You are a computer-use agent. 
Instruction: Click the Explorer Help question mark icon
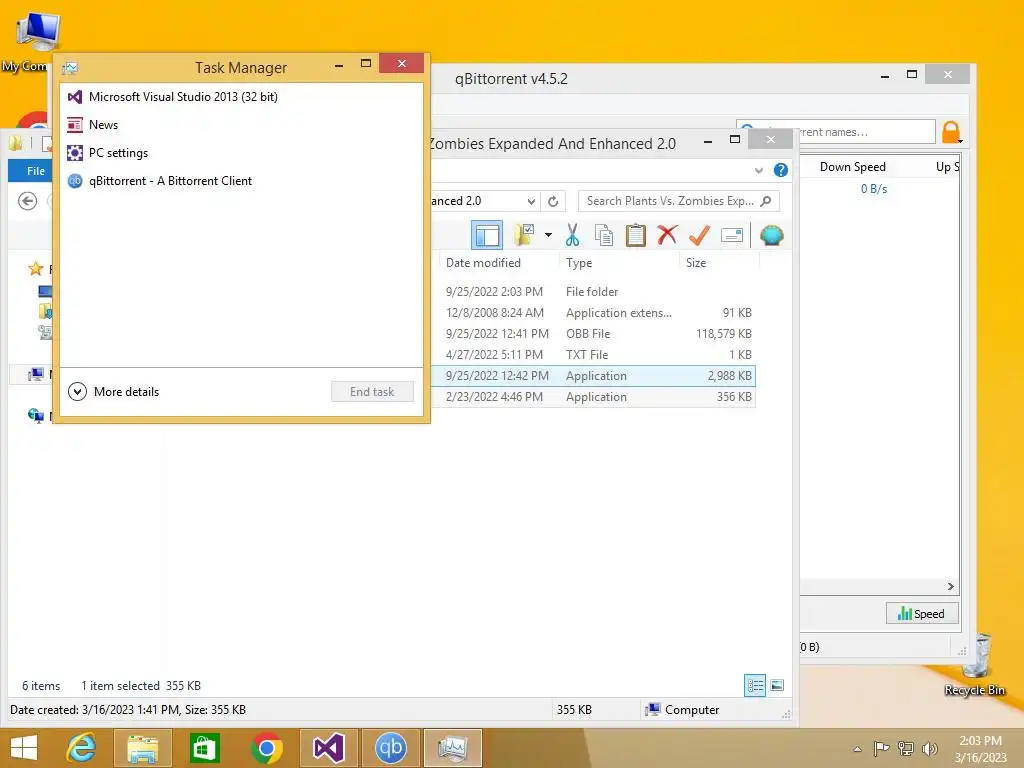780,170
